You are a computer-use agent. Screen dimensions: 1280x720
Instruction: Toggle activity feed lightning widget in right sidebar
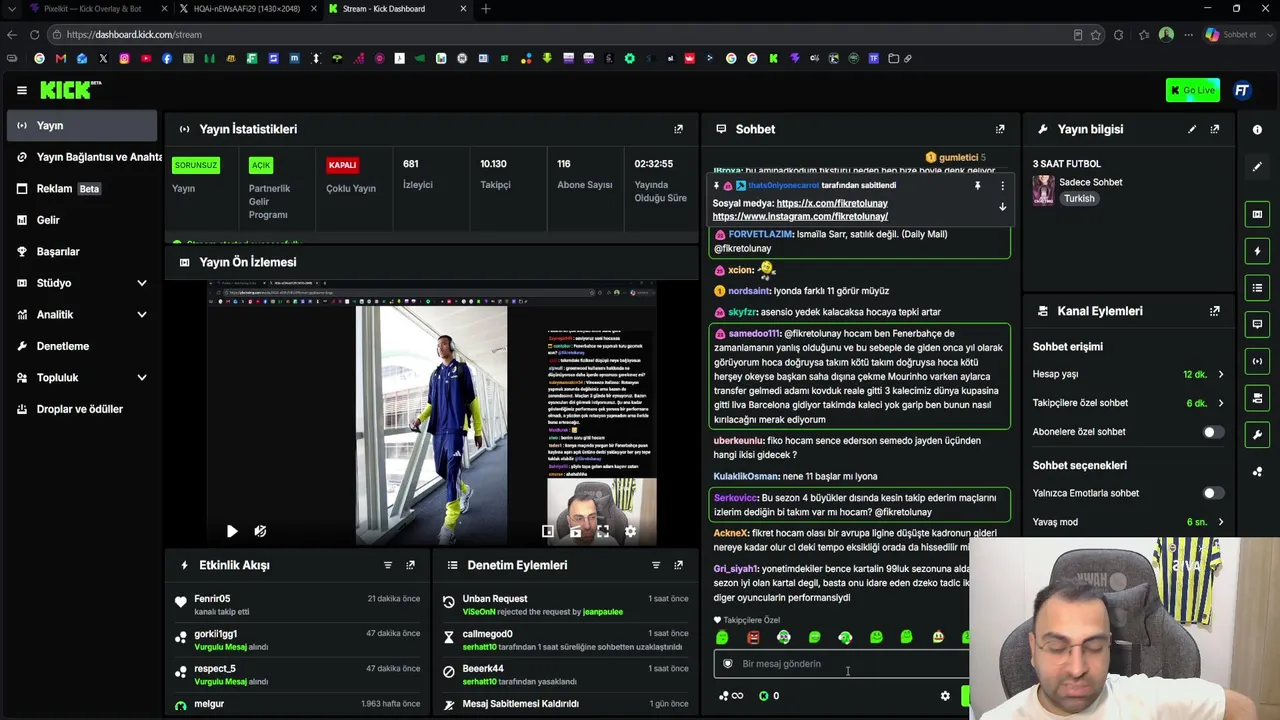1257,251
